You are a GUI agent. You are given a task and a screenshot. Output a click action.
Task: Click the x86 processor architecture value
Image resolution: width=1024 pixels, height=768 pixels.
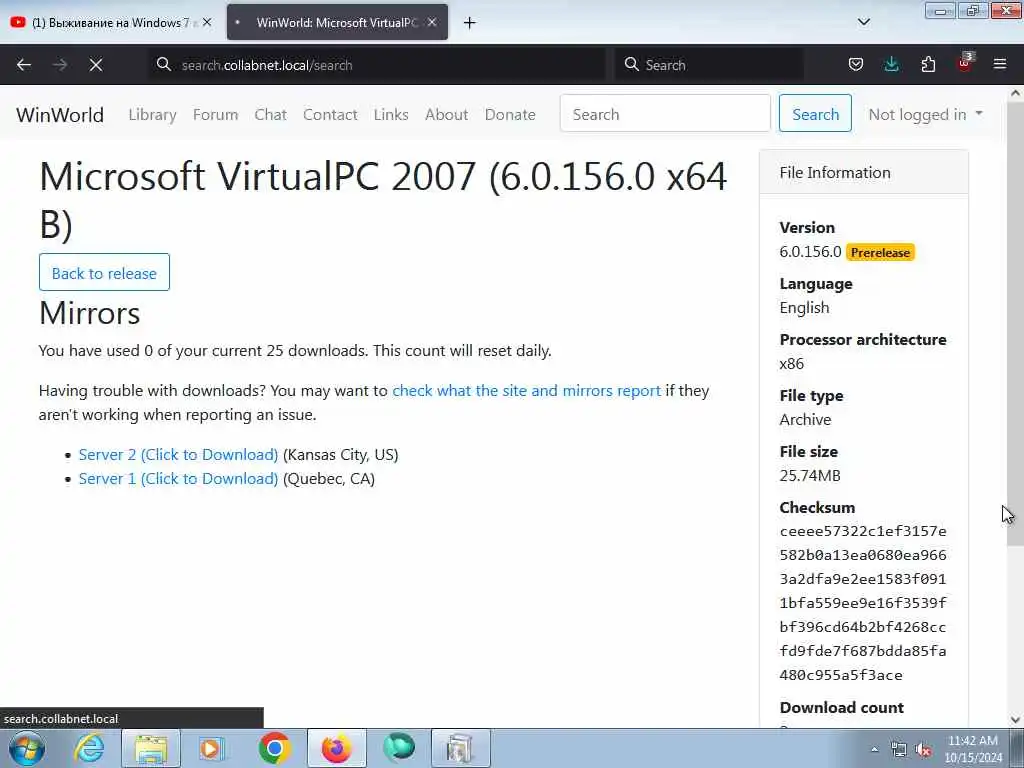(x=792, y=364)
